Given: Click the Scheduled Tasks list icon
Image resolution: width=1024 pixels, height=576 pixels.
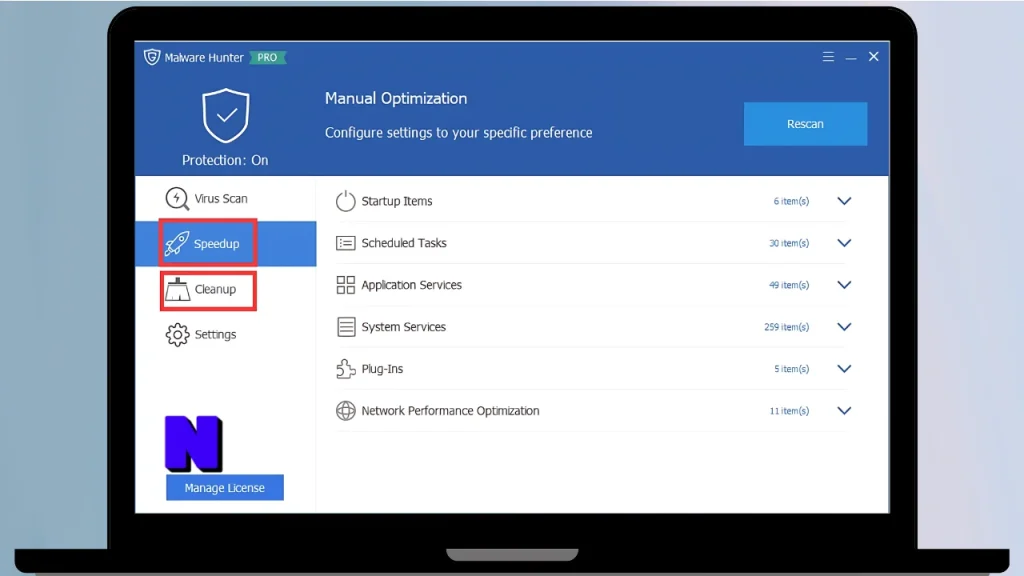Looking at the screenshot, I should 345,243.
